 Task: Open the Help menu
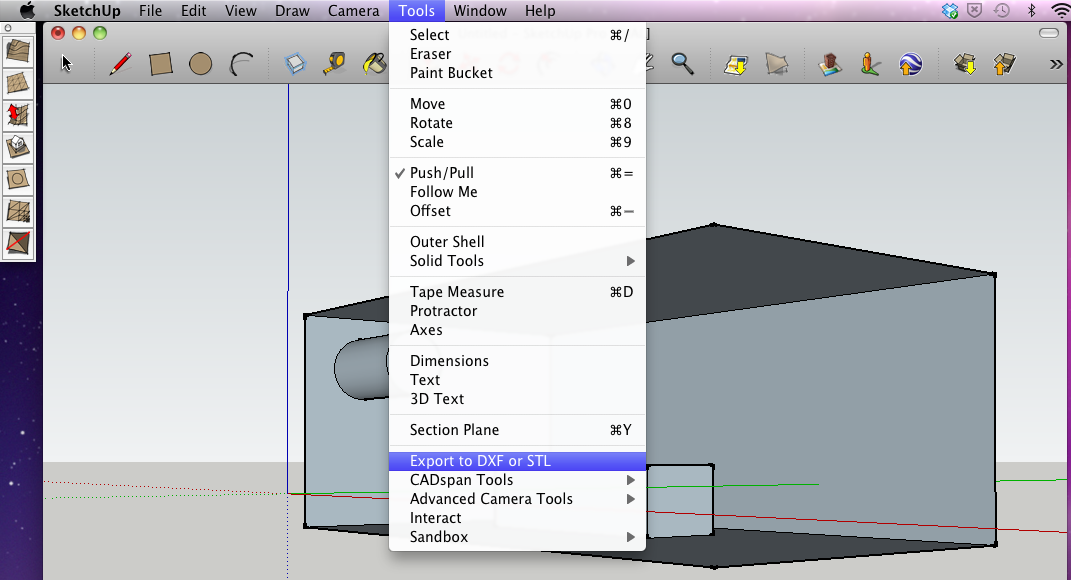point(540,11)
